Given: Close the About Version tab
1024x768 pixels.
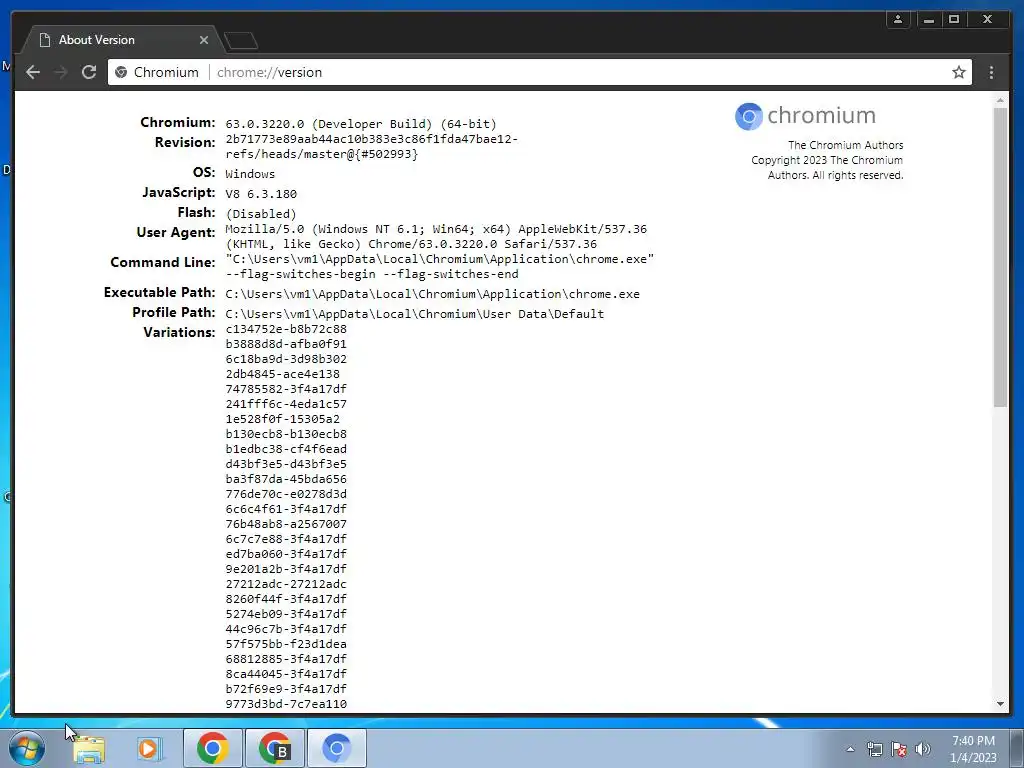Looking at the screenshot, I should pos(204,40).
